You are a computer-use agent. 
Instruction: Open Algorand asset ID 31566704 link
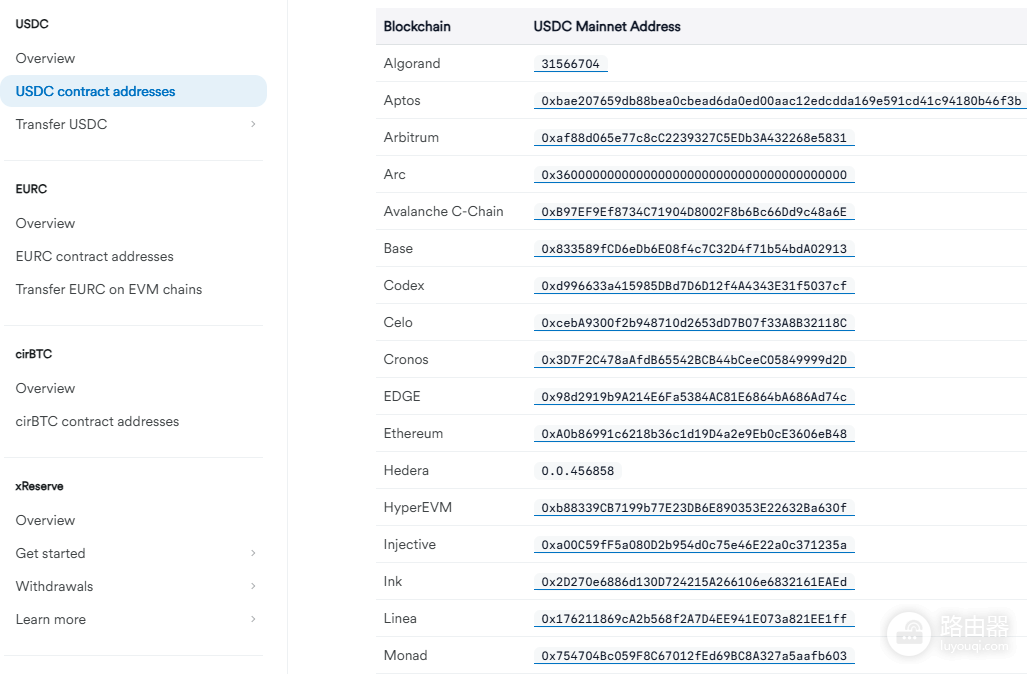570,64
